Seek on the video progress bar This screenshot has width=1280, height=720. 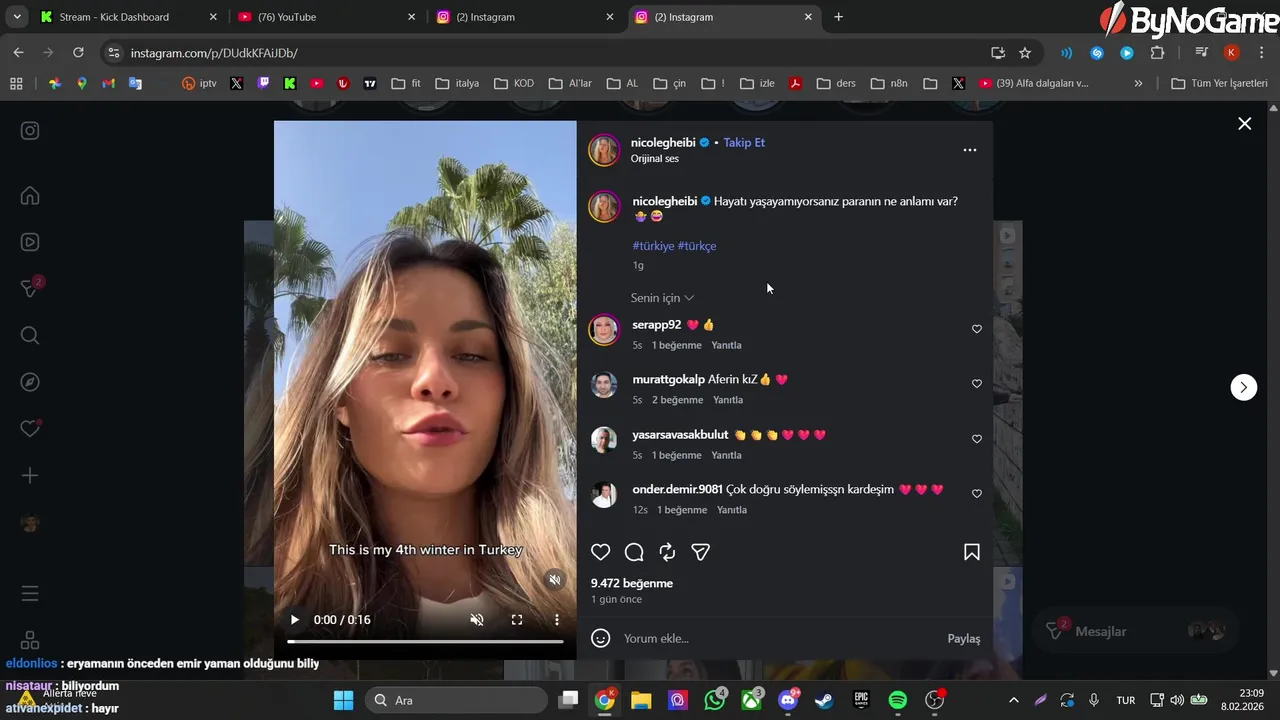[425, 641]
